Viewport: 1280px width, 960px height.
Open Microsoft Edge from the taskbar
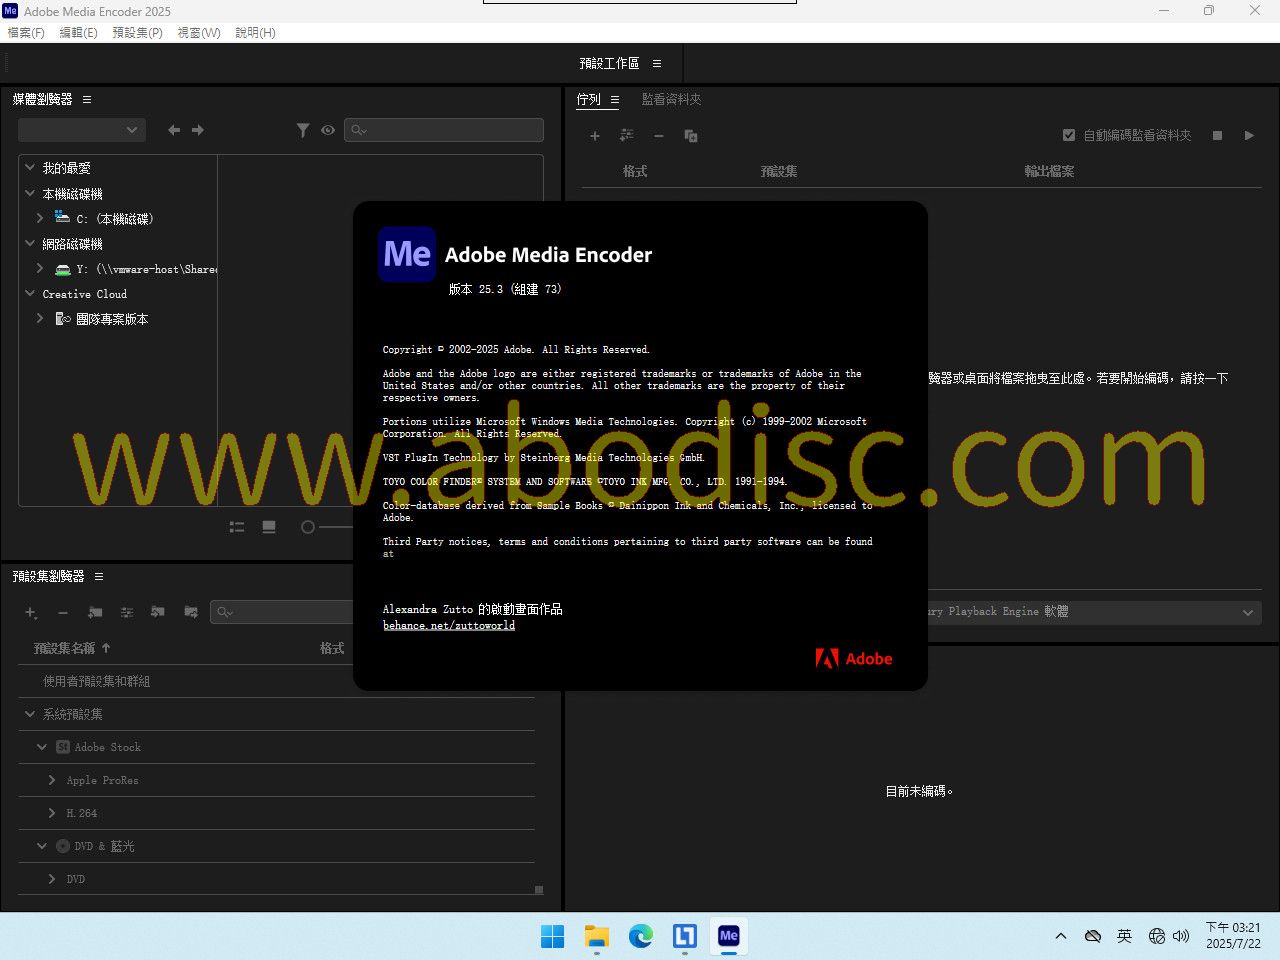641,936
